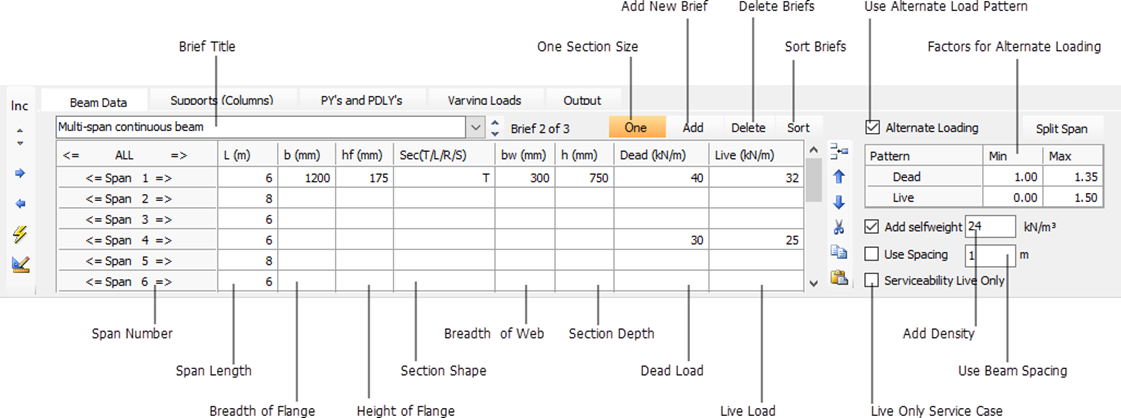Click Live pattern Min factor 0.00
1121x418 pixels.
pos(1012,198)
